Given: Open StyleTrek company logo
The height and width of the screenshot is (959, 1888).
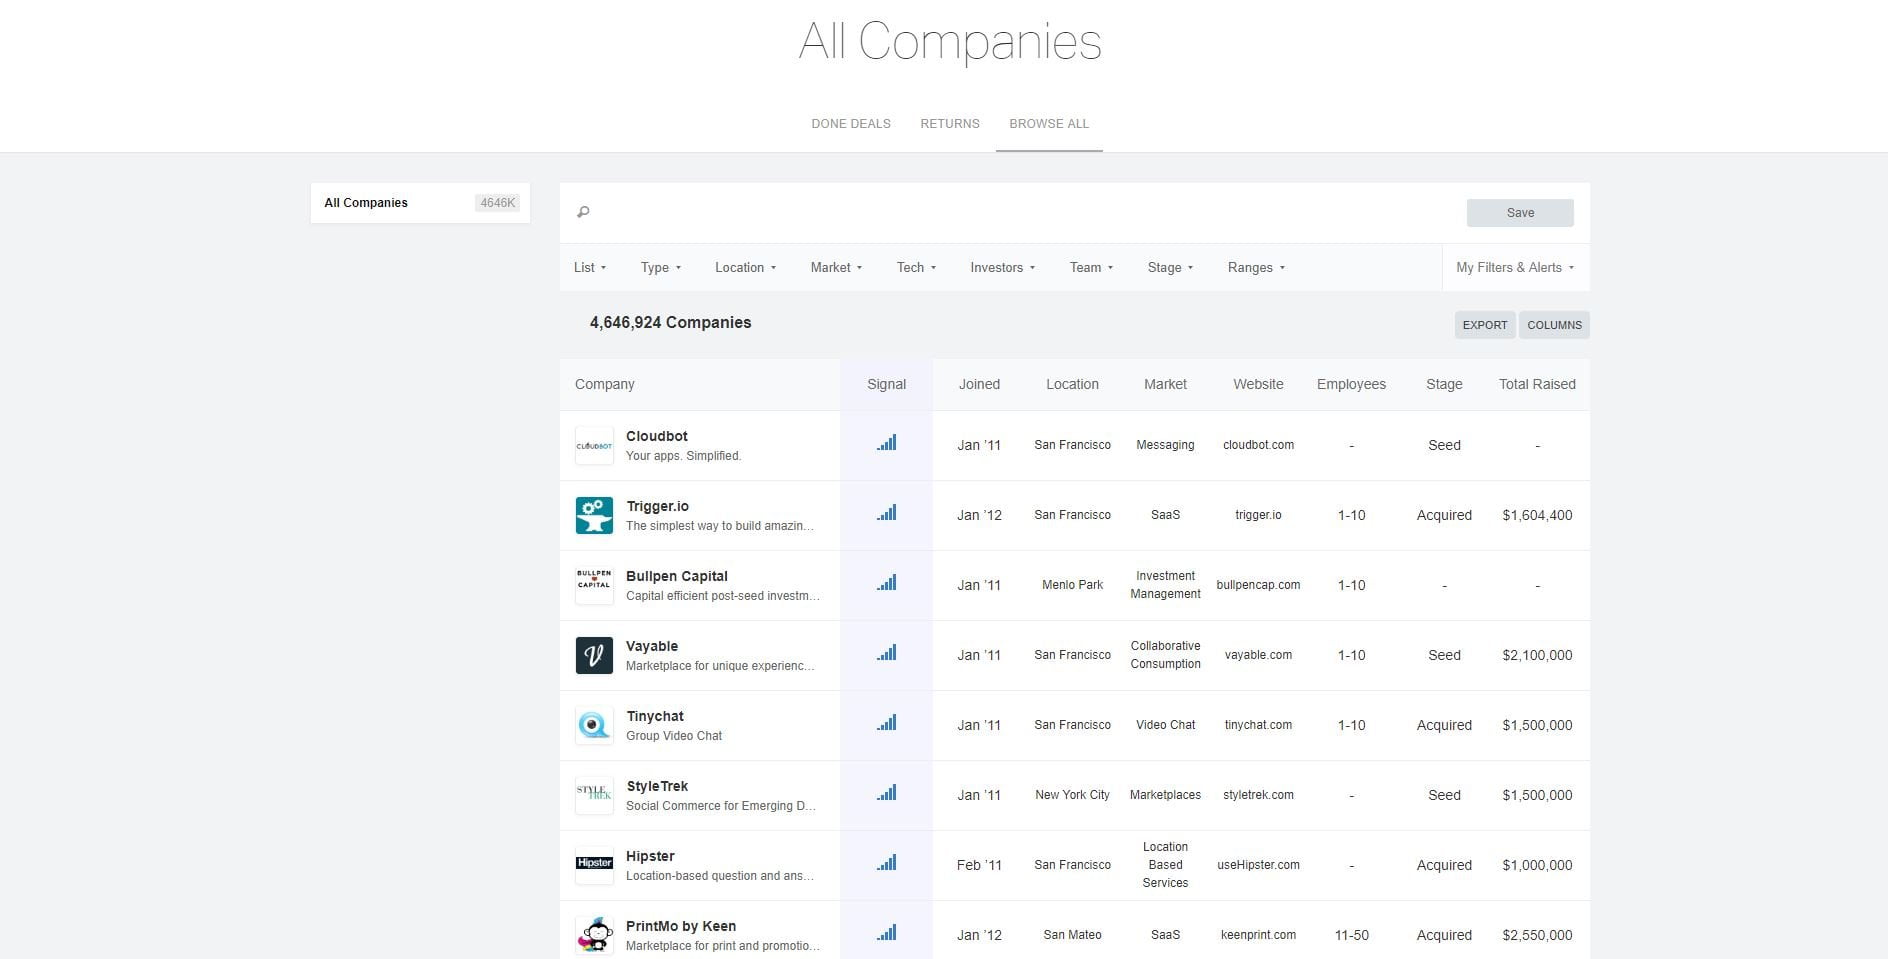Looking at the screenshot, I should (x=594, y=796).
